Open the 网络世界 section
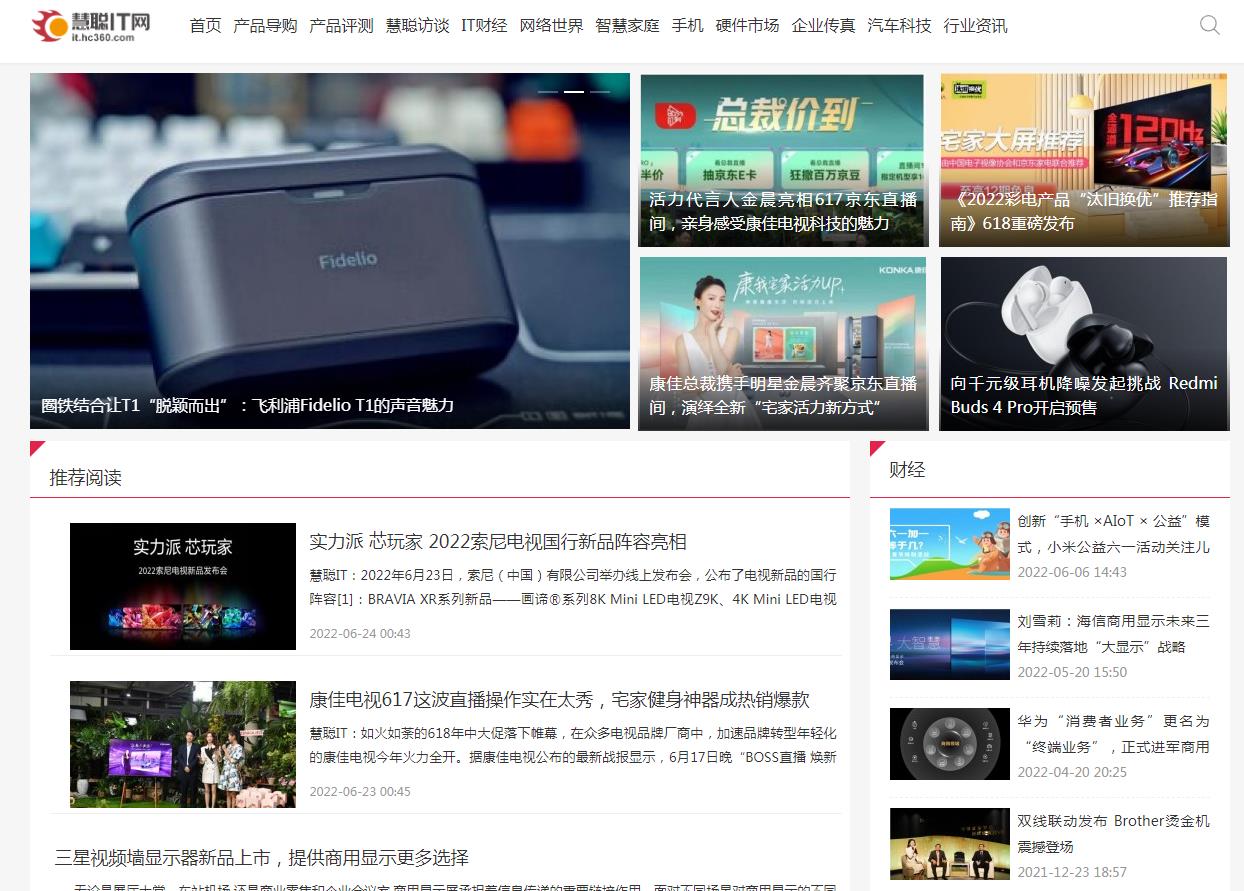This screenshot has height=891, width=1244. point(551,26)
